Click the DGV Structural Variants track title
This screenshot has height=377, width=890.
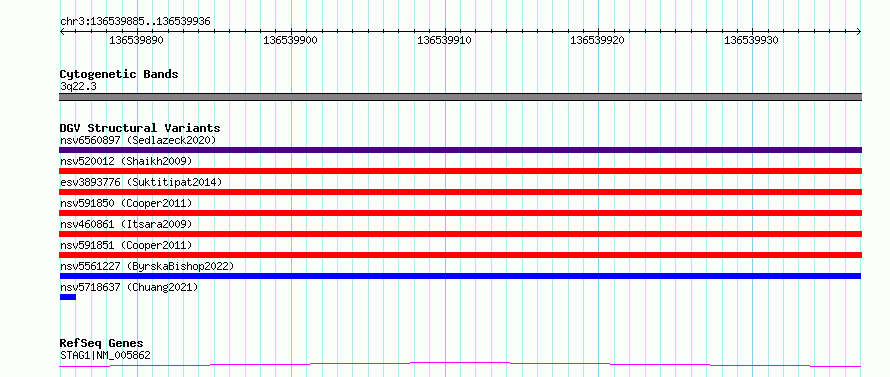(x=140, y=128)
